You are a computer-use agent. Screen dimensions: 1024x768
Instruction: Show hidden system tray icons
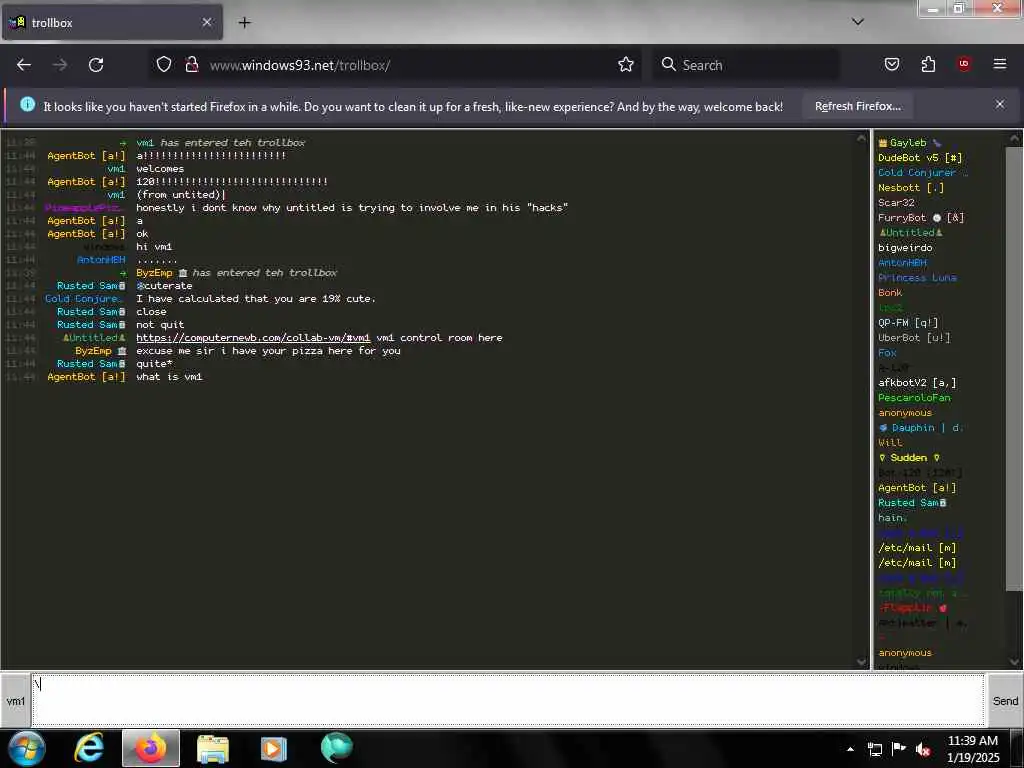point(850,749)
